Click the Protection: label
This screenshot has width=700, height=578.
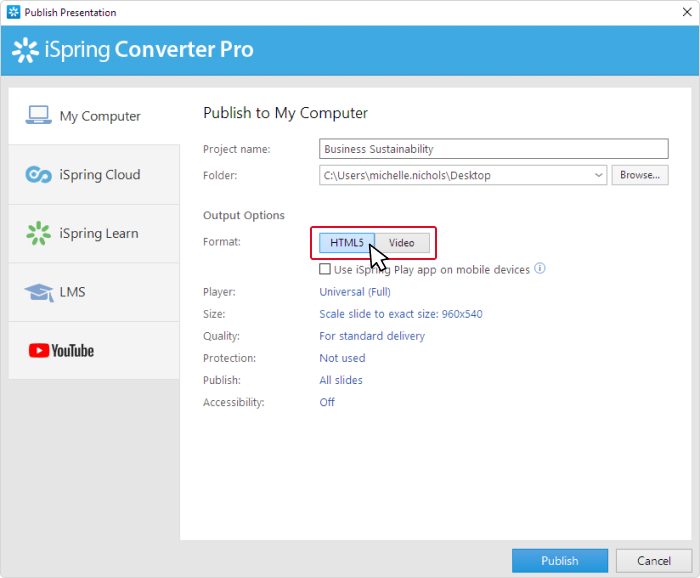(x=229, y=358)
